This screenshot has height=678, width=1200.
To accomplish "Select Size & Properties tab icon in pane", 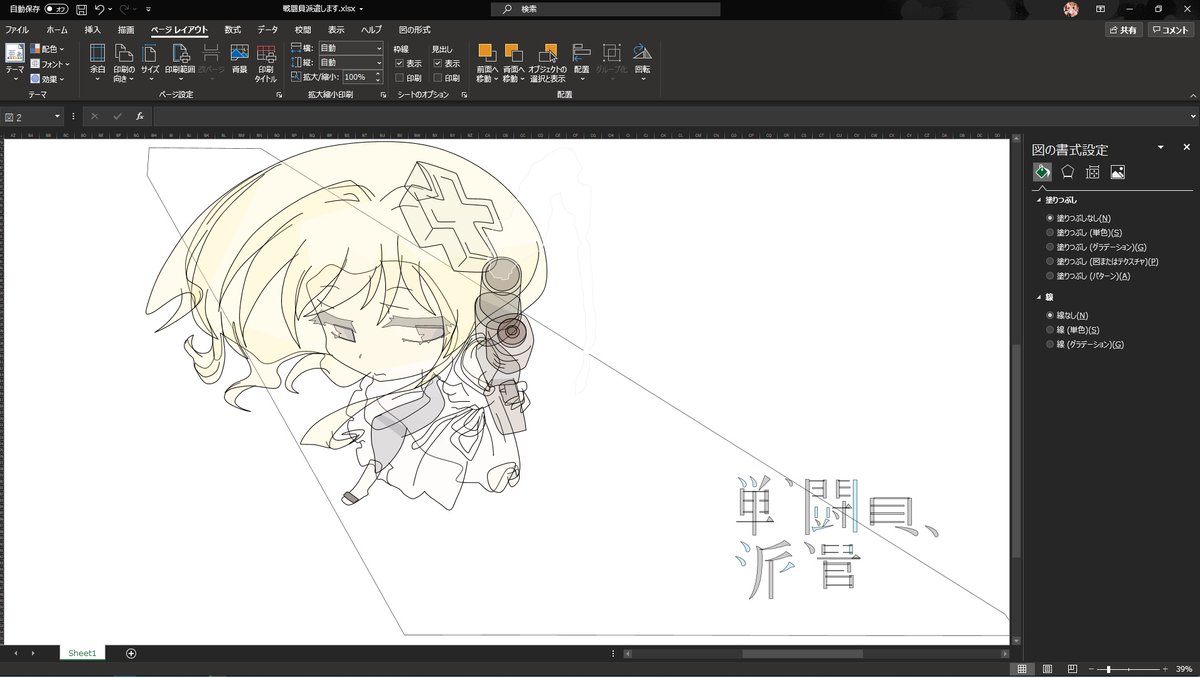I will [1093, 172].
